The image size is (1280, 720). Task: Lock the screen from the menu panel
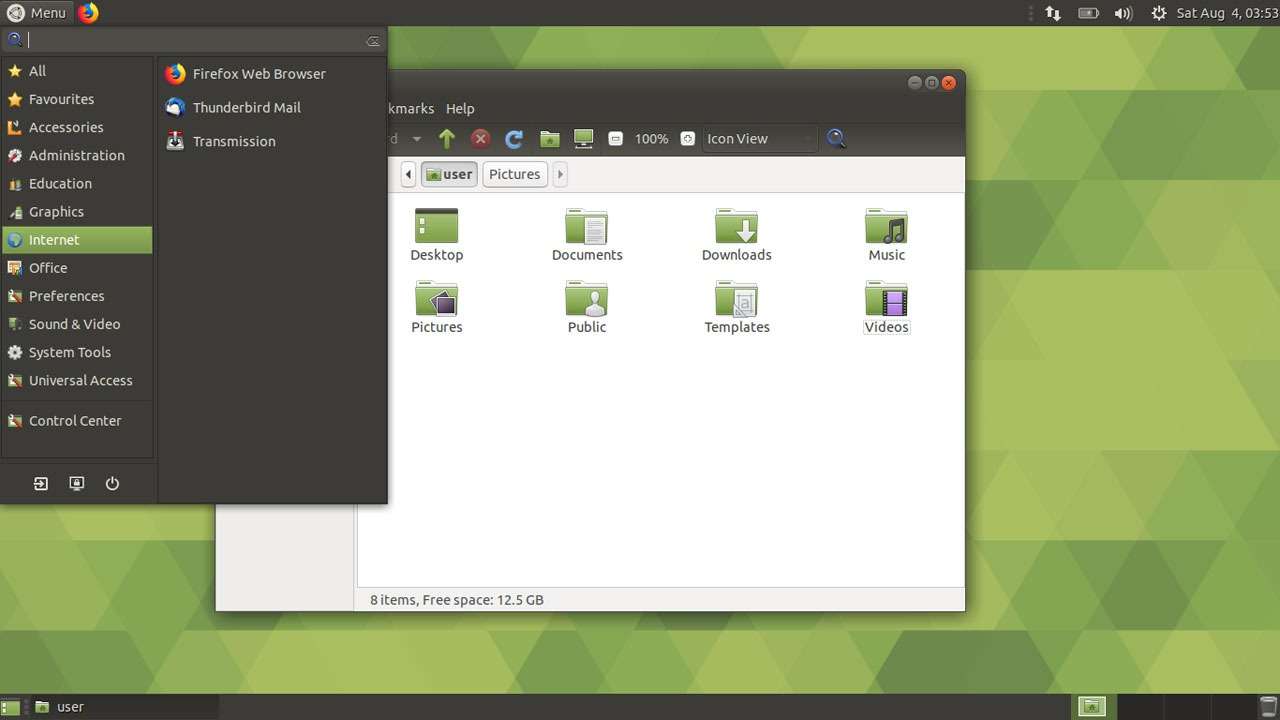point(76,483)
